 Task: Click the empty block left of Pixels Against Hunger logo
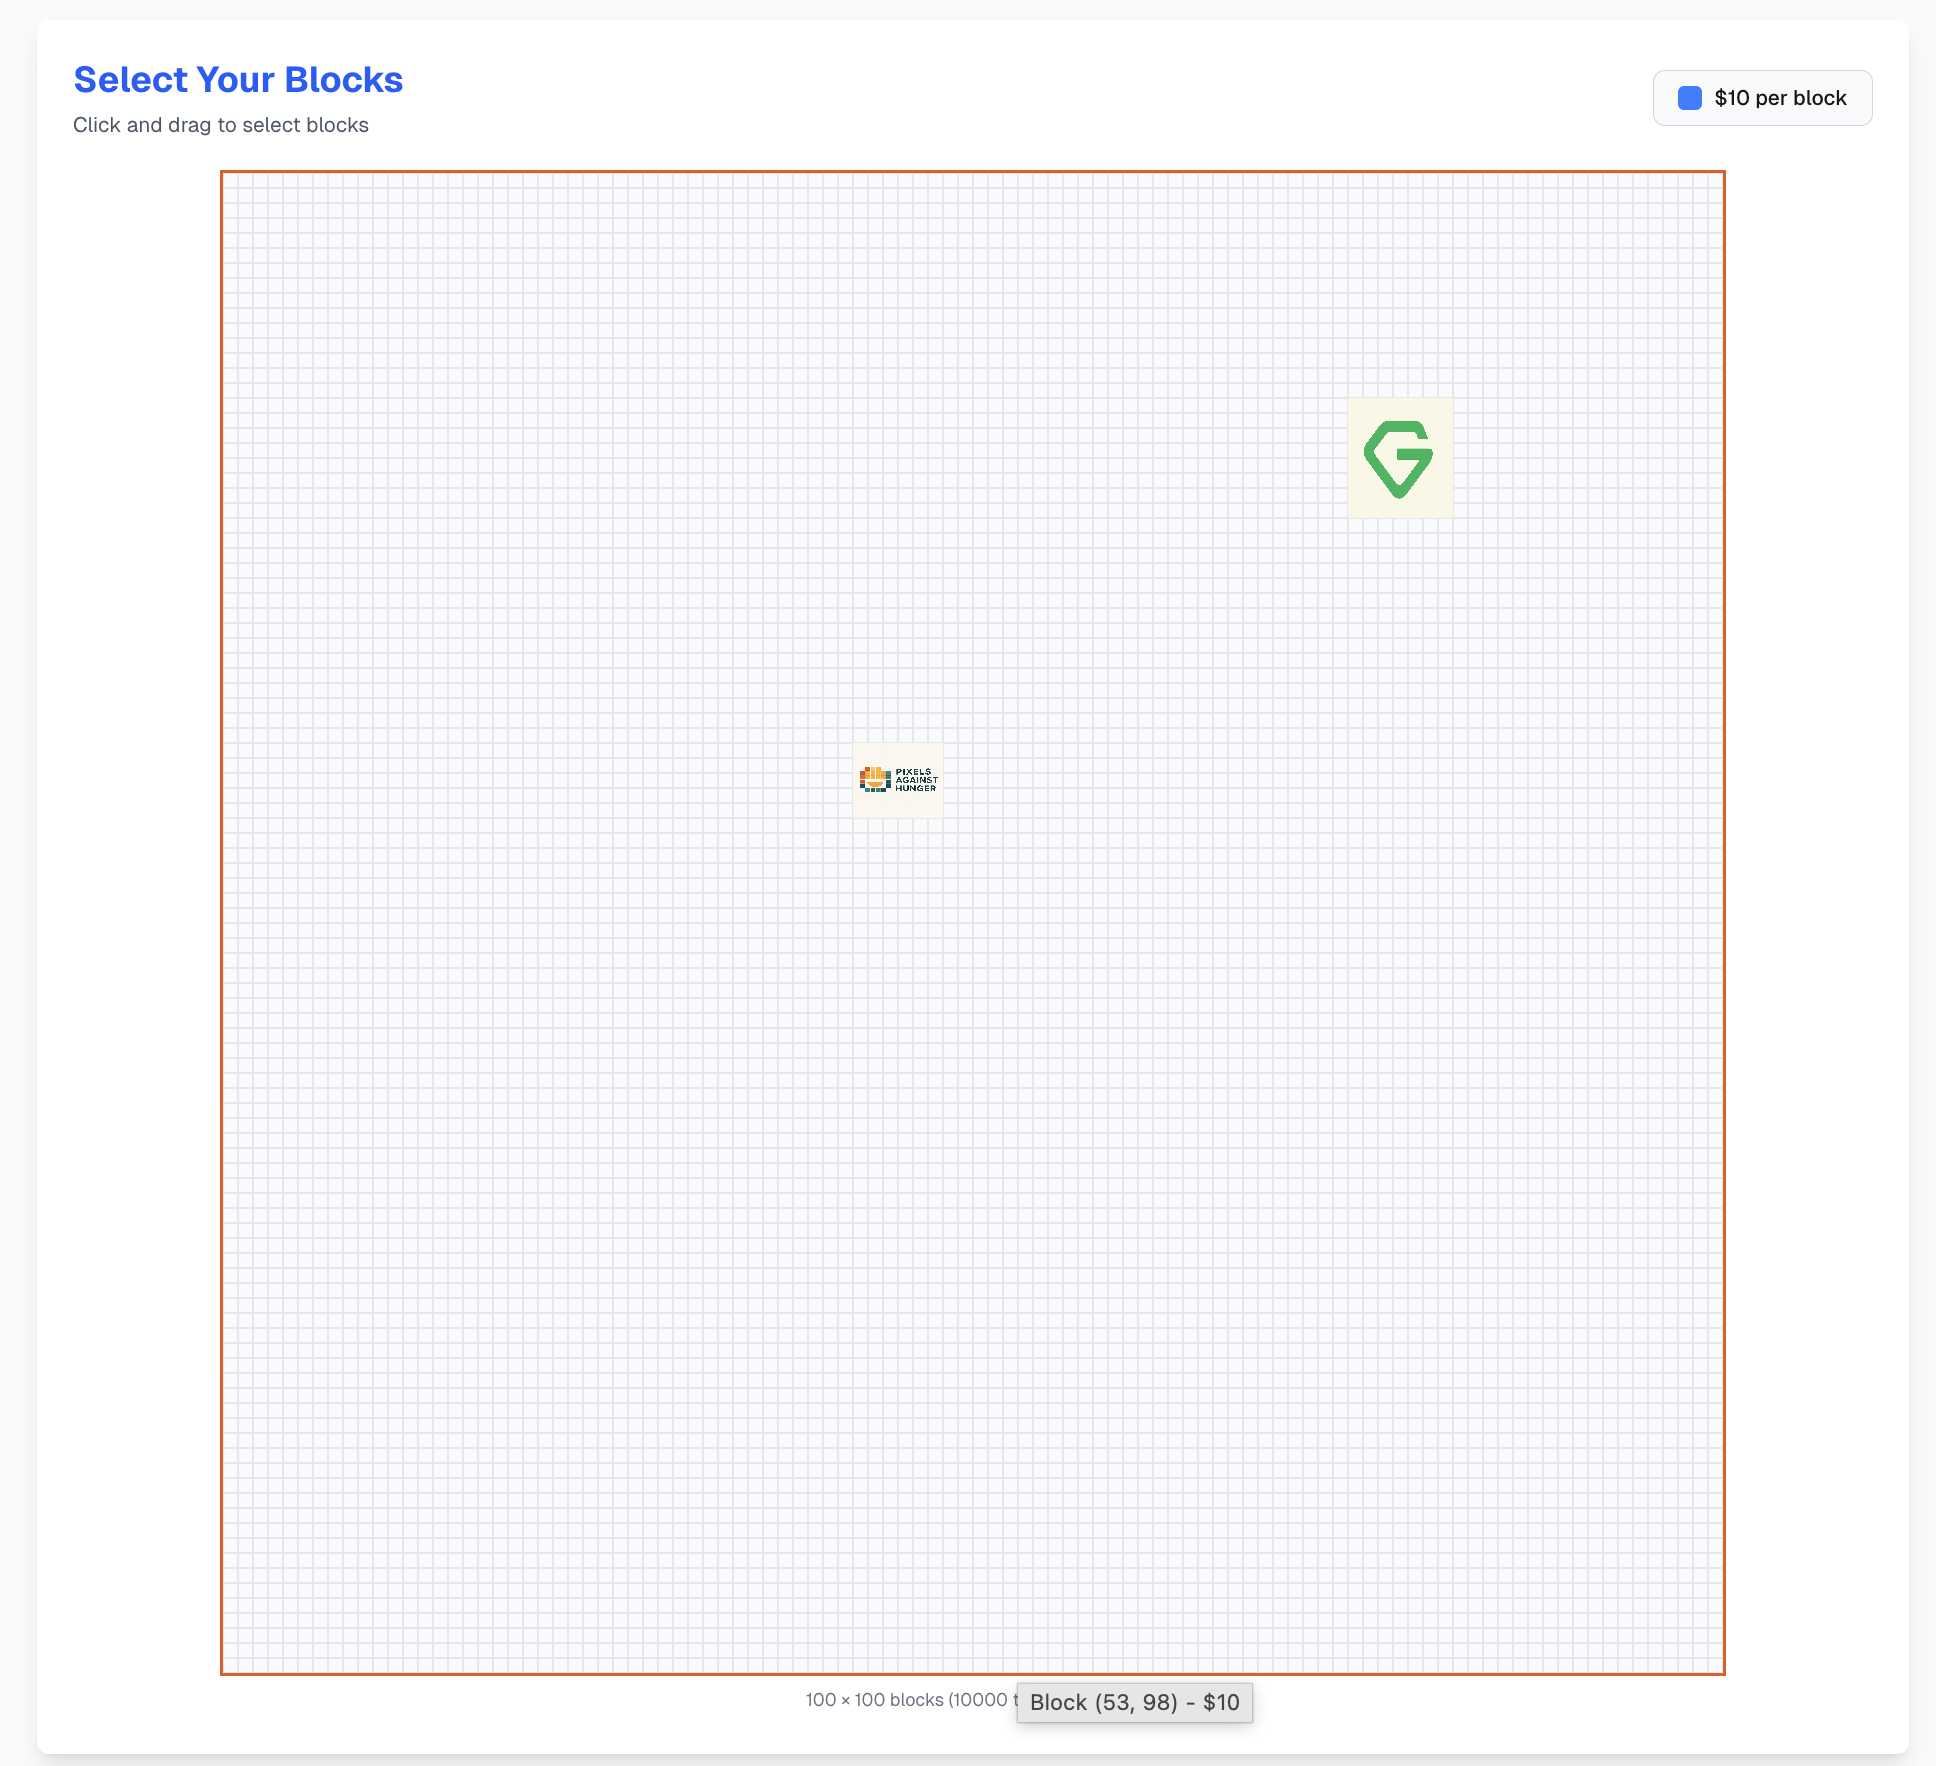pos(845,780)
